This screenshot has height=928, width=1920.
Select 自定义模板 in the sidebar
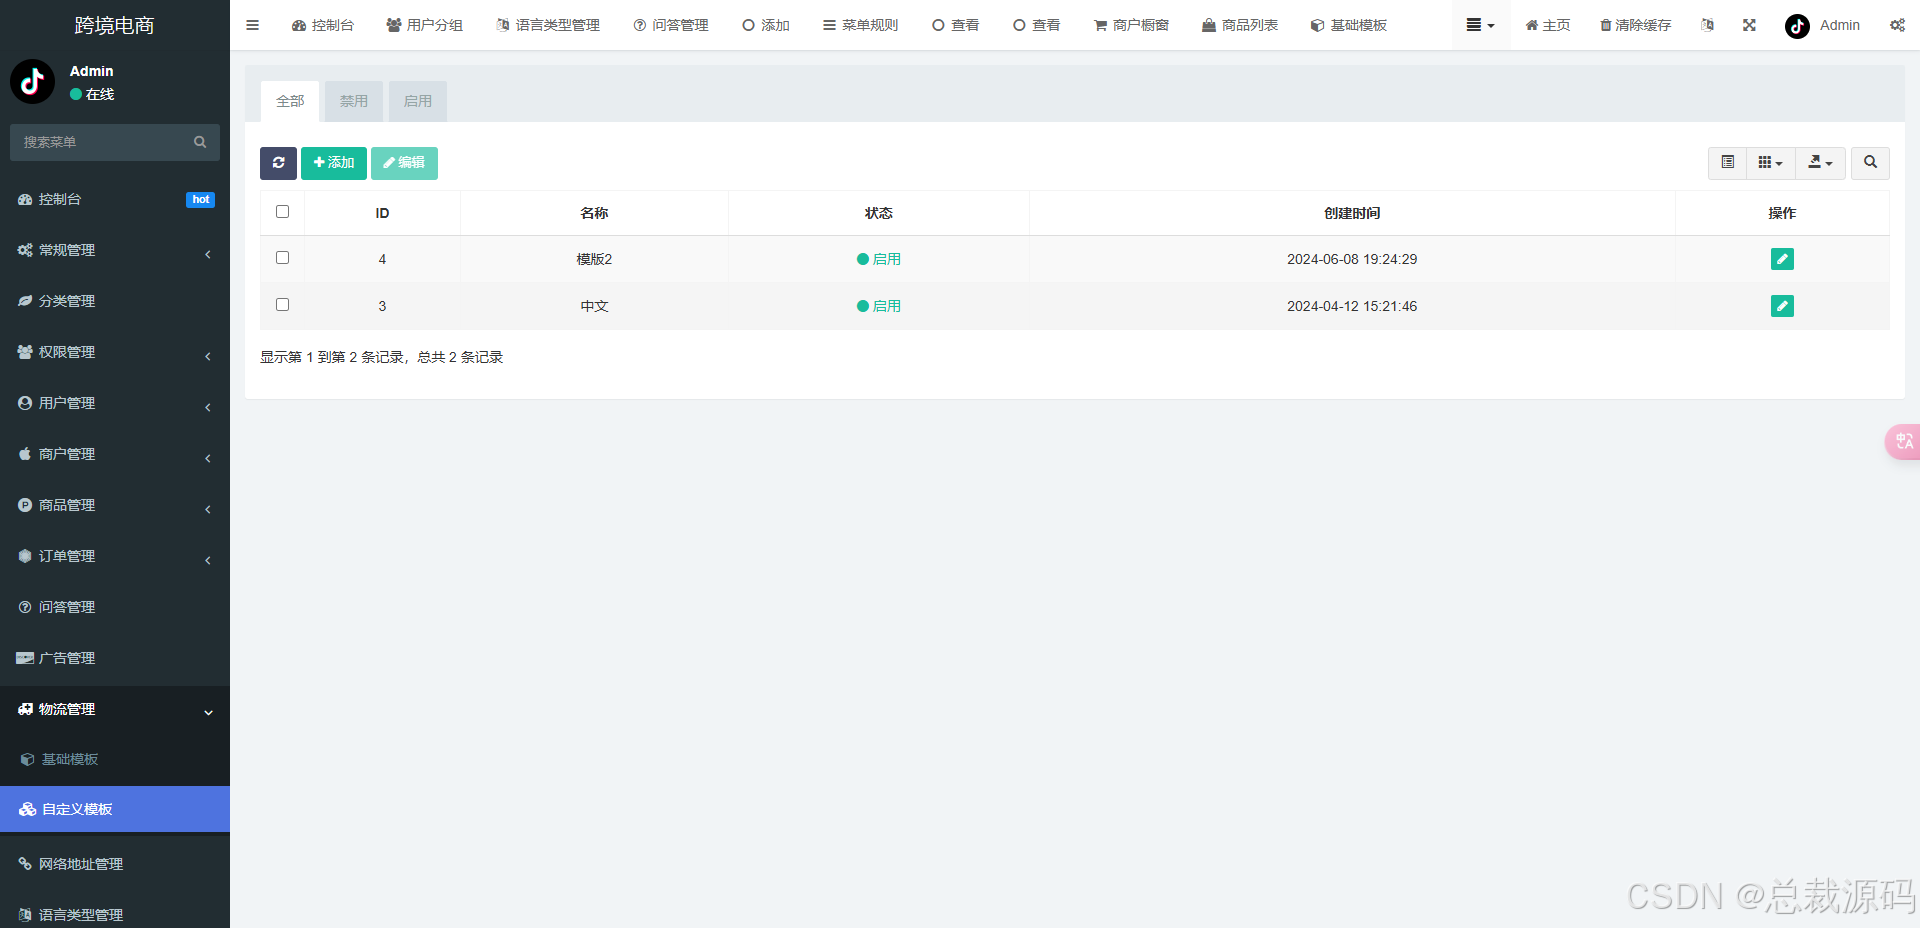[x=115, y=809]
